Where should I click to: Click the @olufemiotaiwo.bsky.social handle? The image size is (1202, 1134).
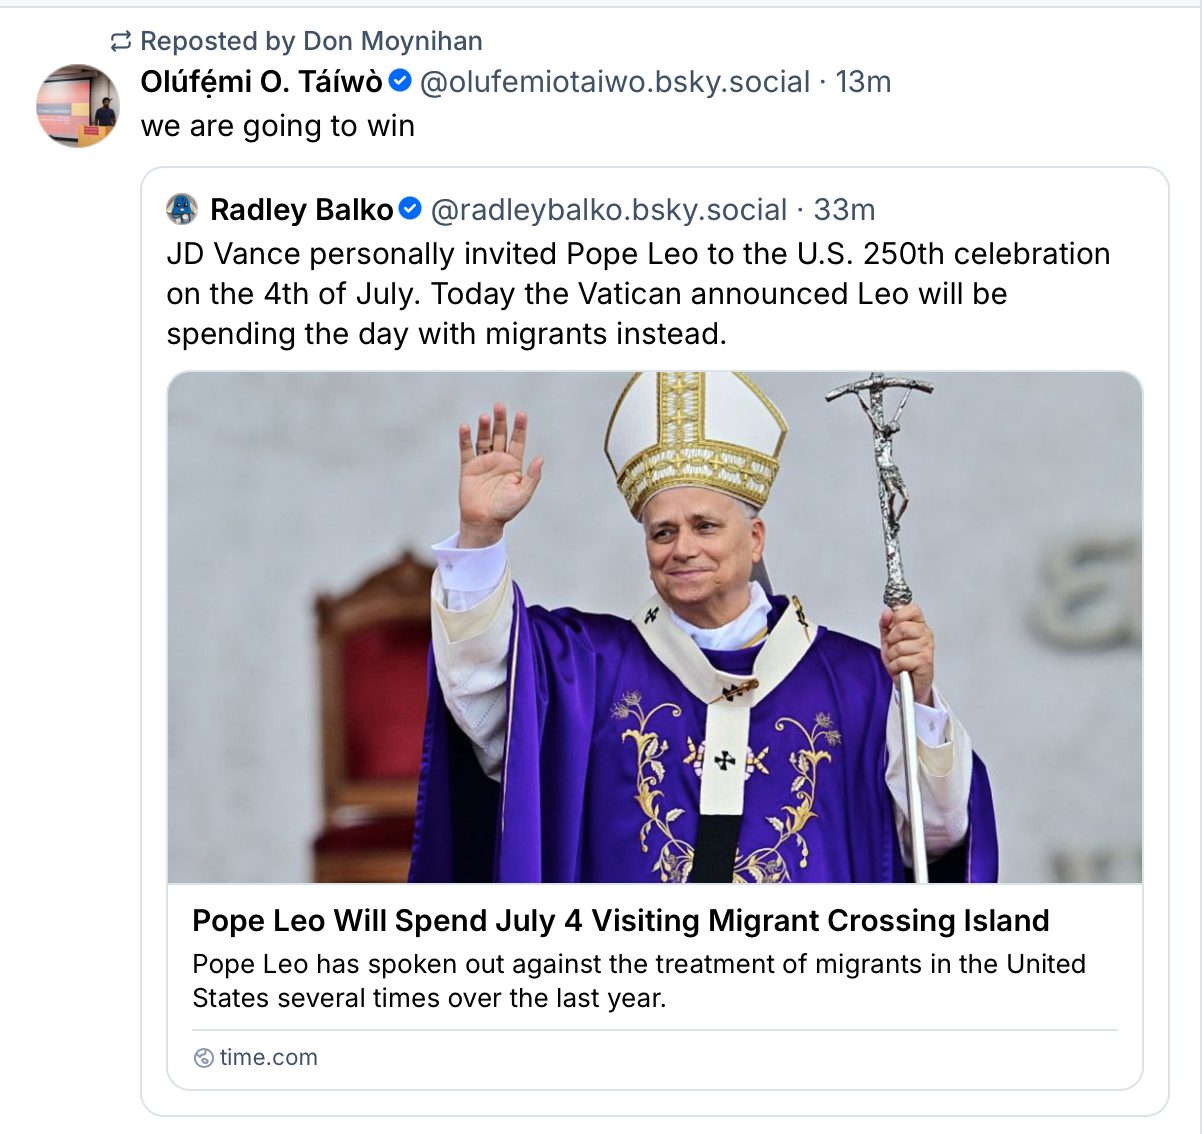point(614,82)
